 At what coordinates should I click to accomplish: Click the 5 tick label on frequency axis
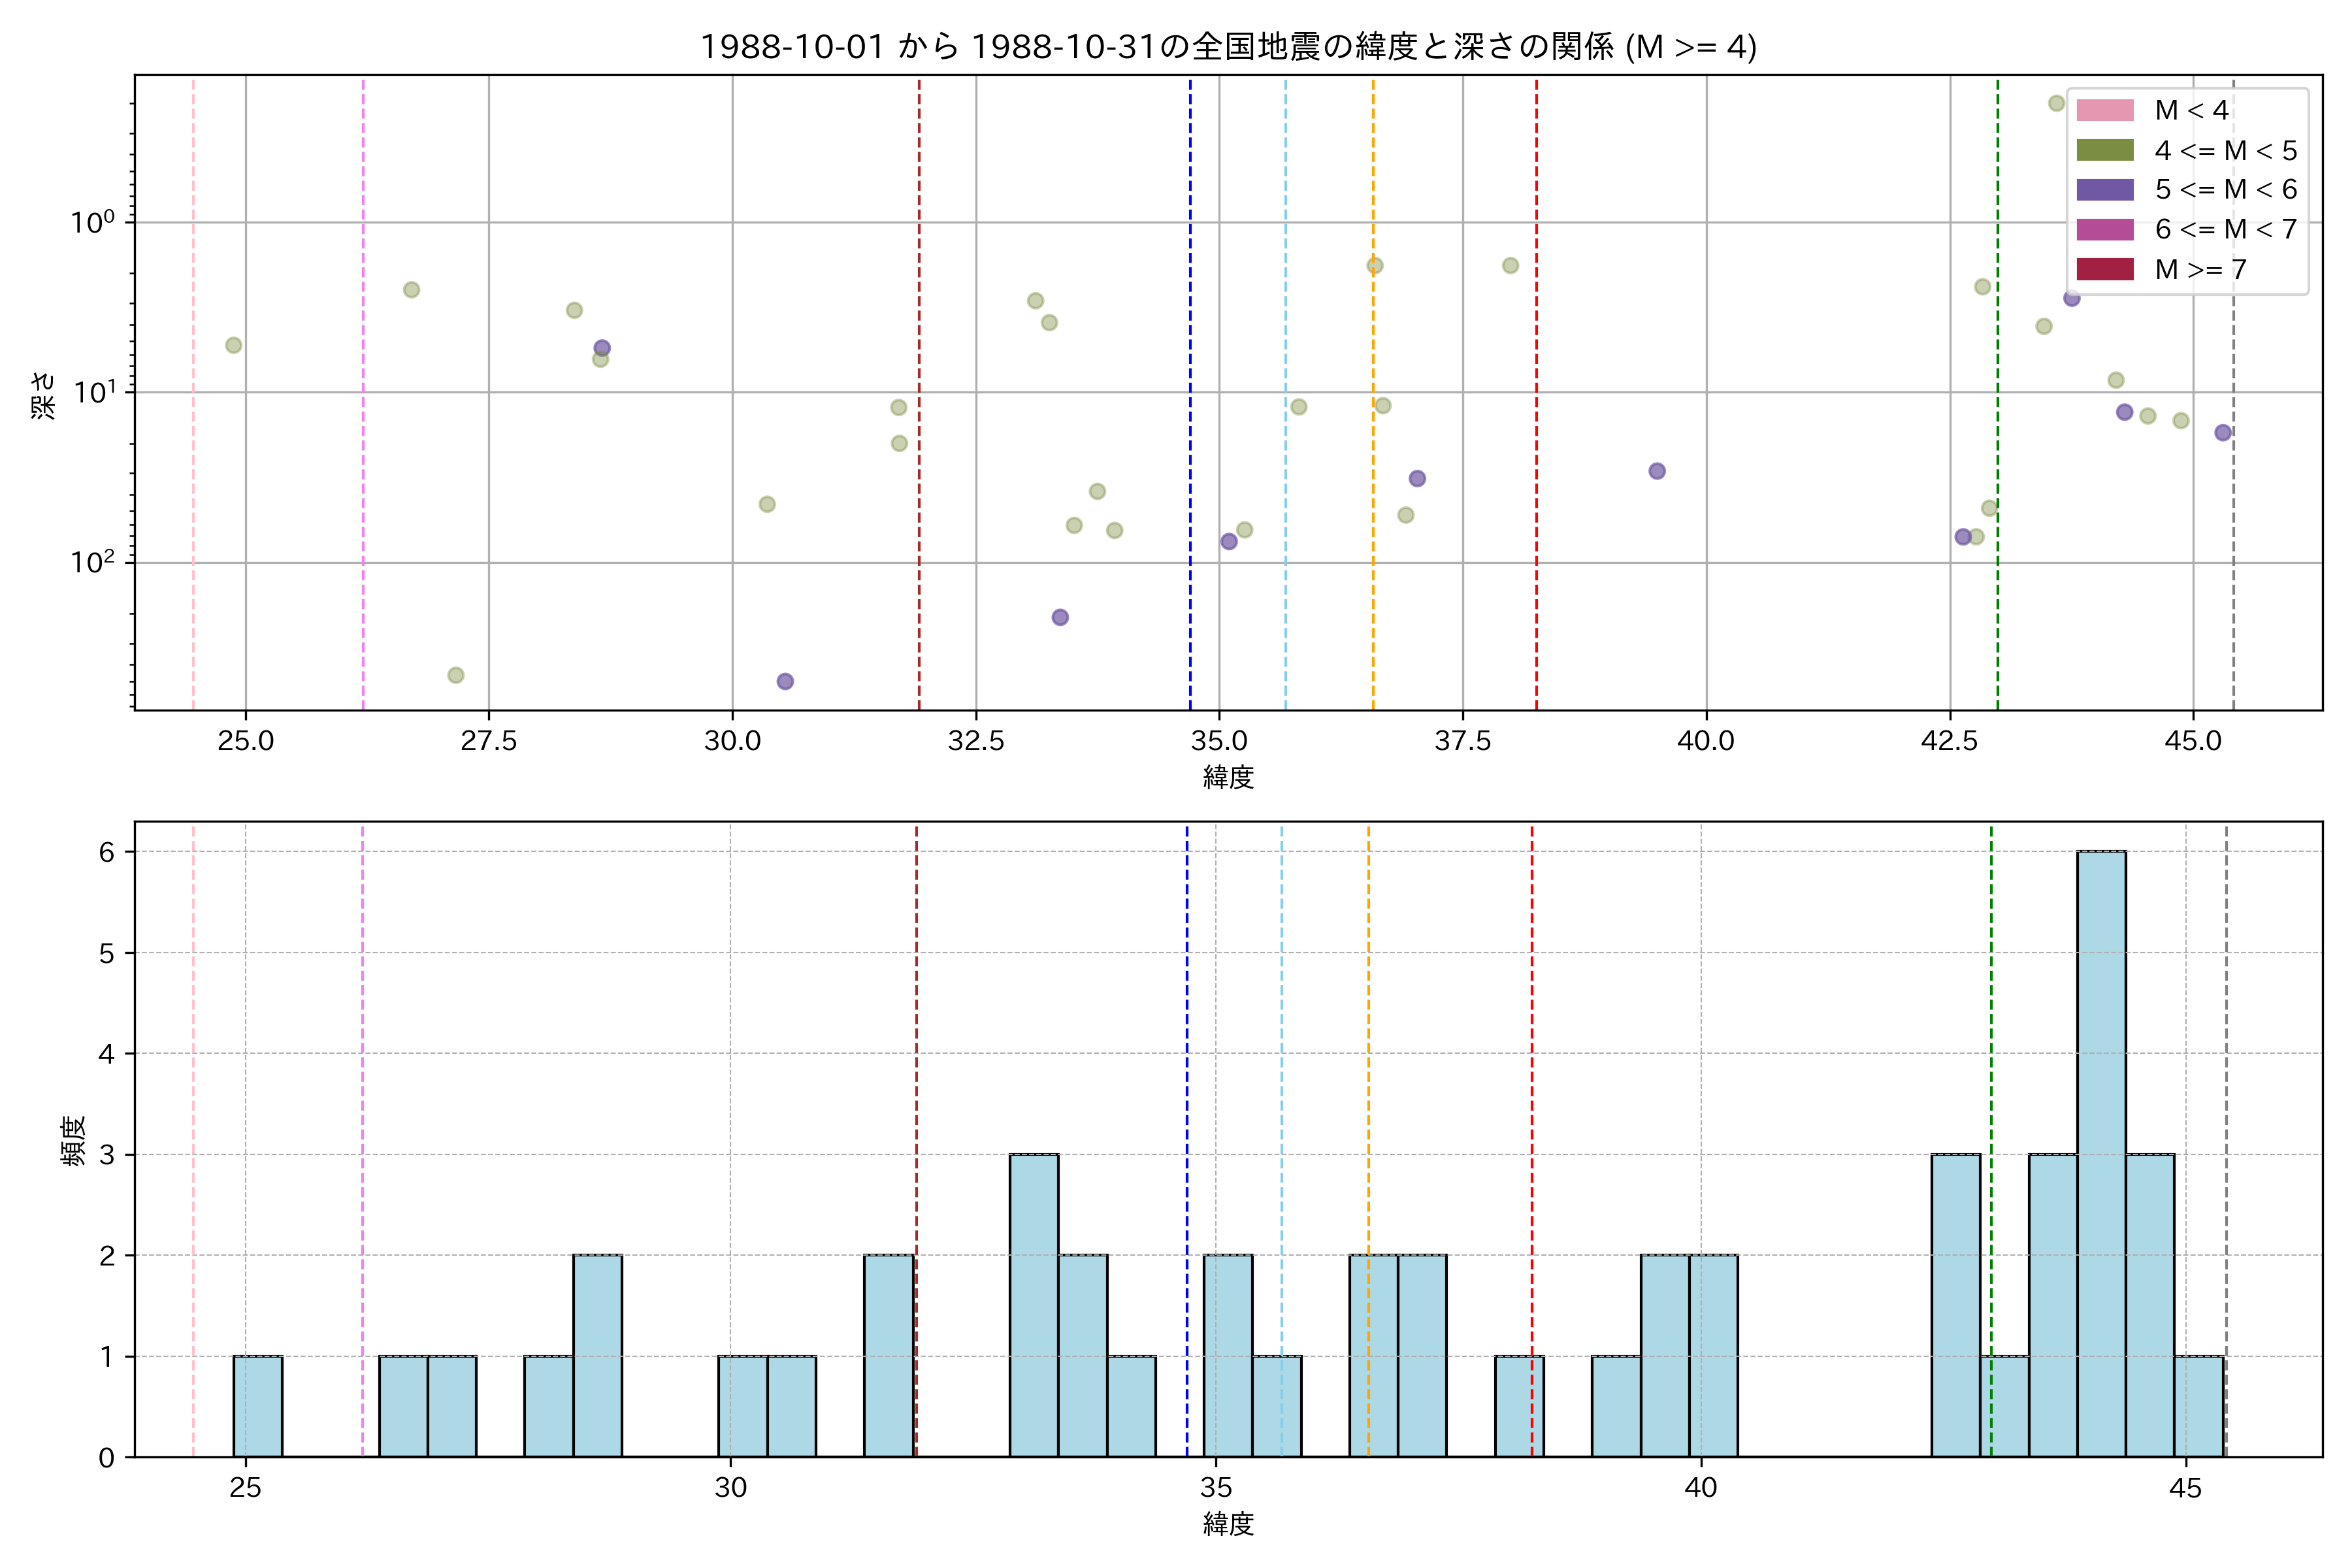(106, 953)
